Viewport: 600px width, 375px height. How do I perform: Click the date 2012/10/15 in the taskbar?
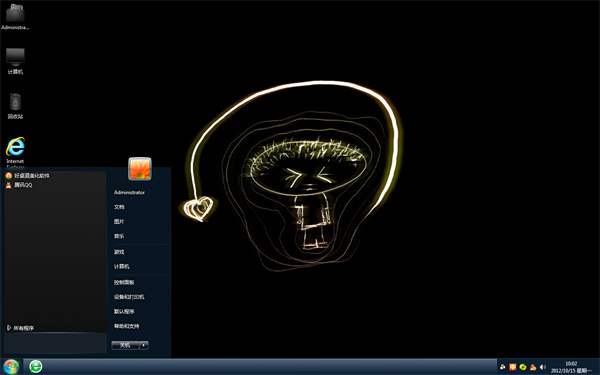[562, 371]
